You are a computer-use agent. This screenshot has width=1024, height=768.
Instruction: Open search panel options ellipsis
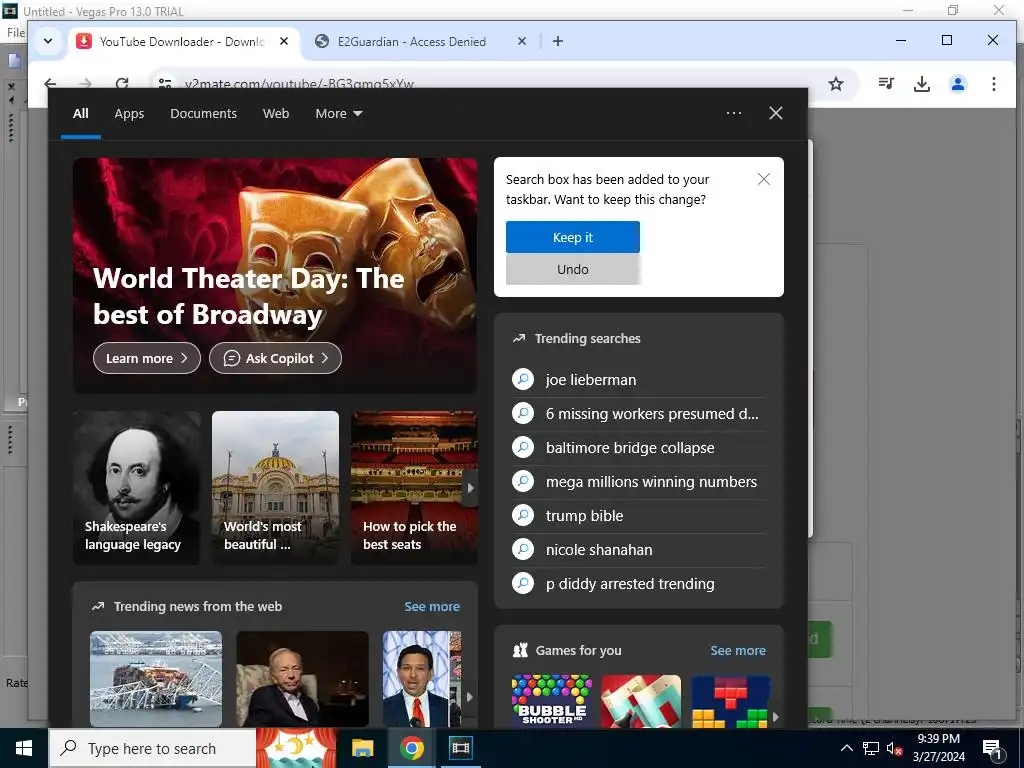(x=733, y=113)
